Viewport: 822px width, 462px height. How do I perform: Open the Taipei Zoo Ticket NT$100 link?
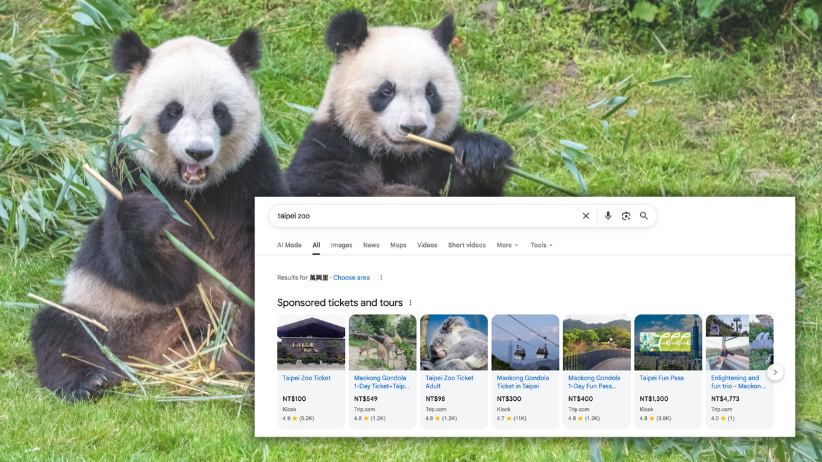pos(307,378)
